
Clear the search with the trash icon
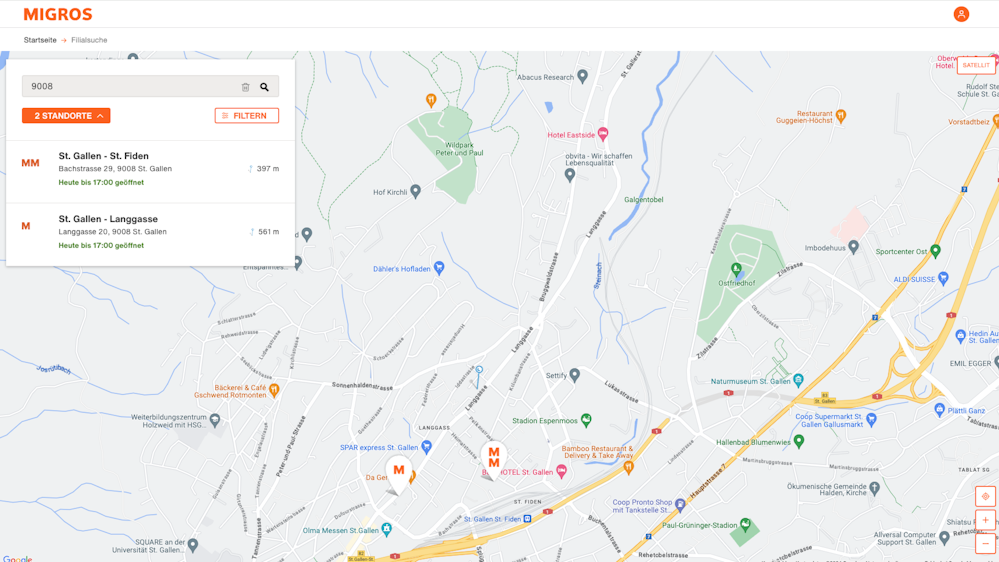pos(245,87)
